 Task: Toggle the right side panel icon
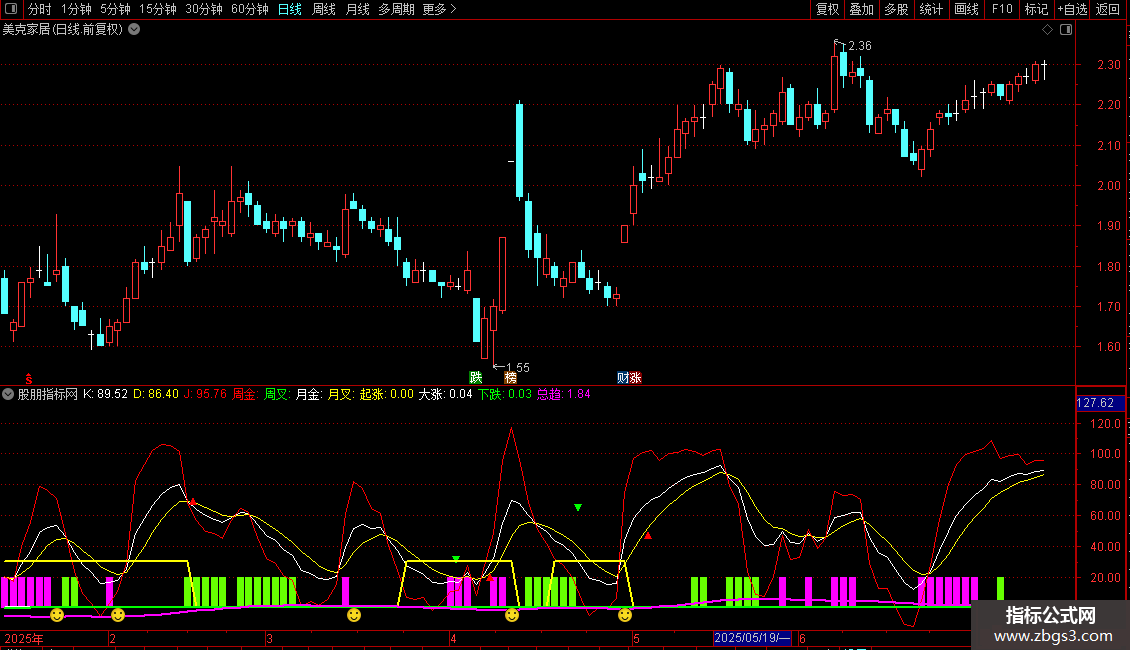[x=1066, y=30]
